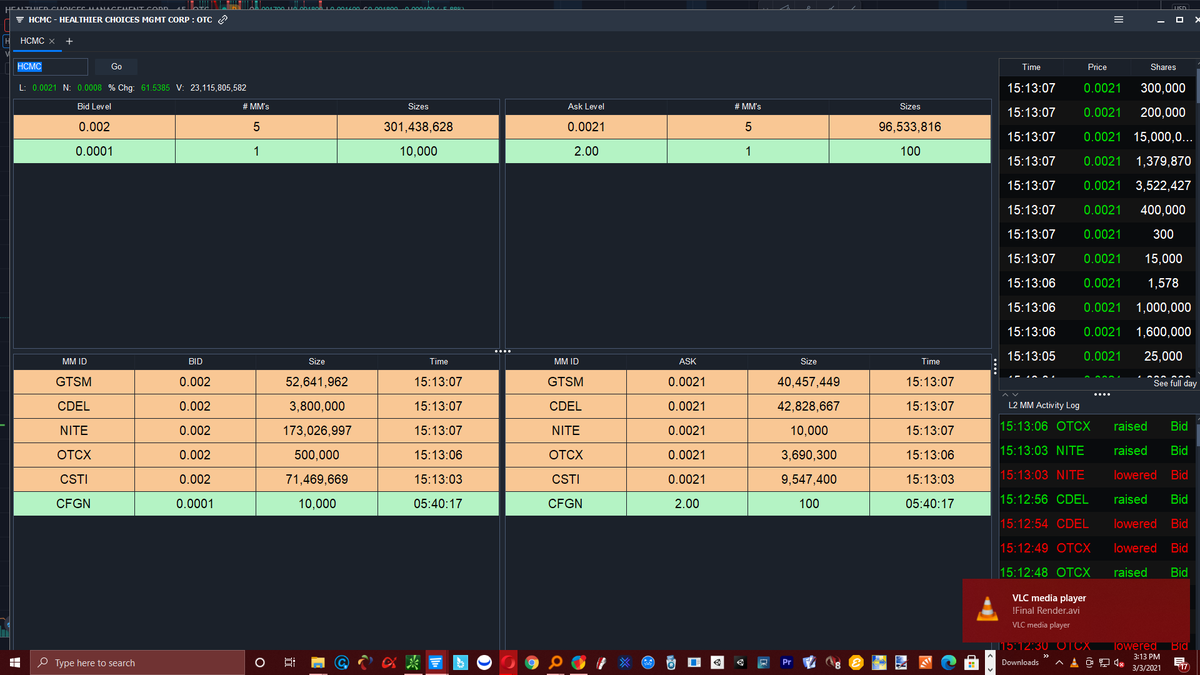1200x675 pixels.
Task: Click VLC cone in system tray
Action: pos(1074,662)
